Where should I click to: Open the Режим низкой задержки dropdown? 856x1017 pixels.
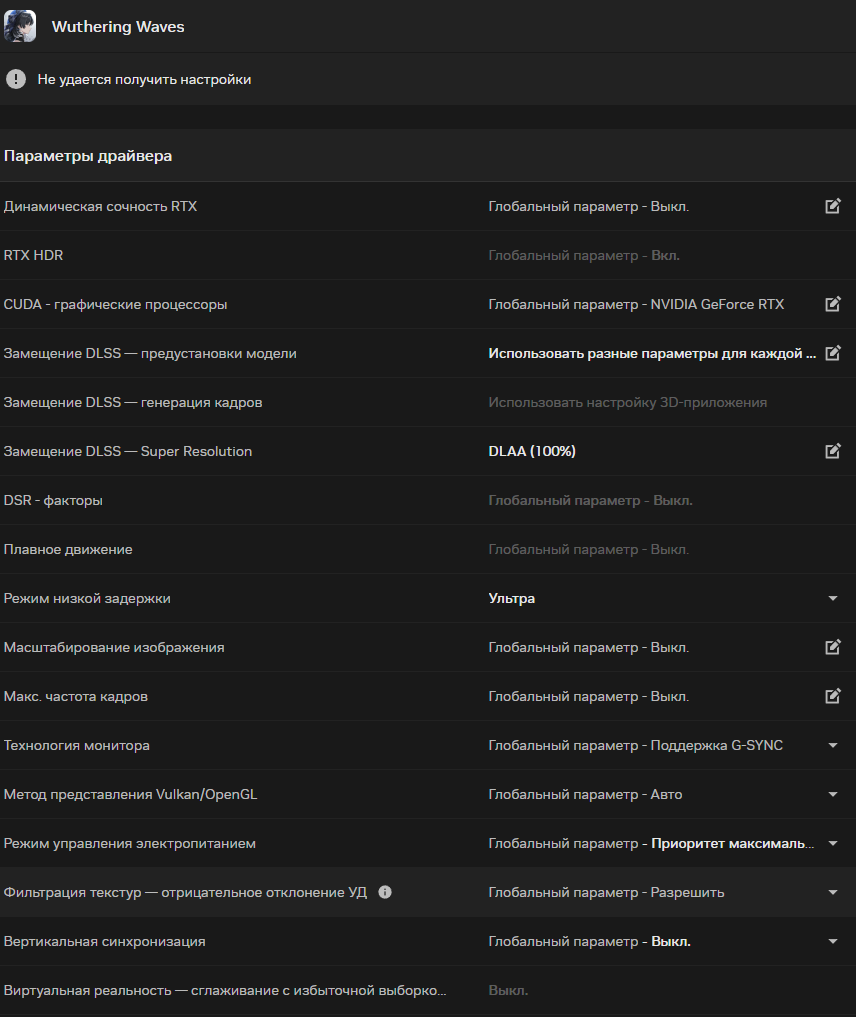click(x=833, y=599)
